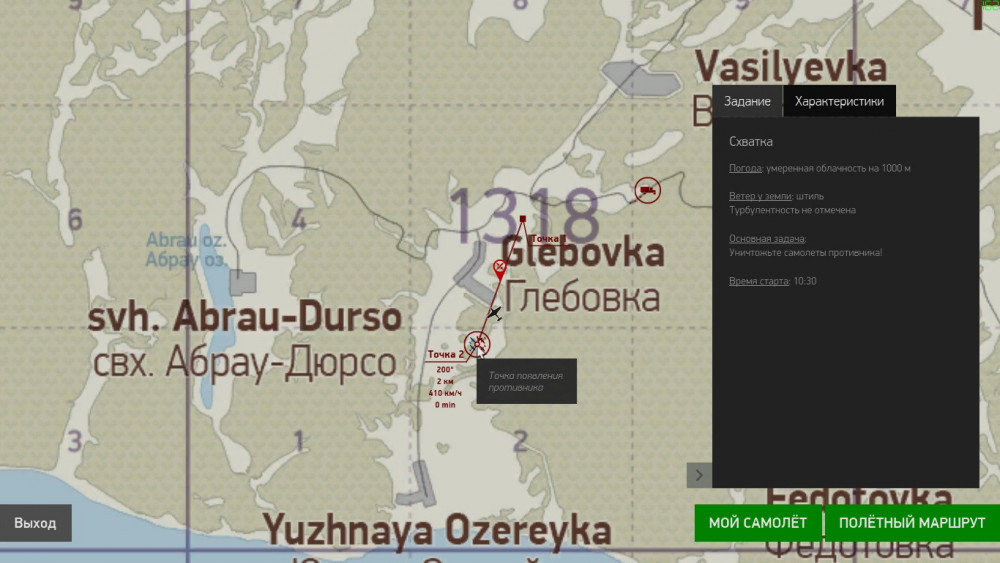
Task: Open the Характеристики tab
Action: coord(839,101)
